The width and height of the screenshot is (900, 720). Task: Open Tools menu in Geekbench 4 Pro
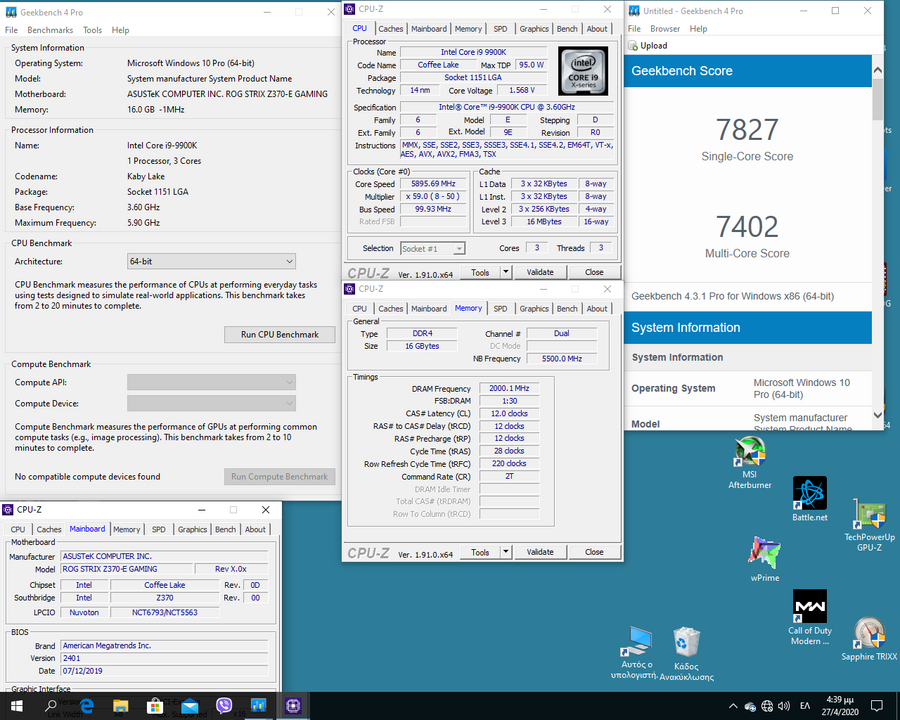pos(92,30)
